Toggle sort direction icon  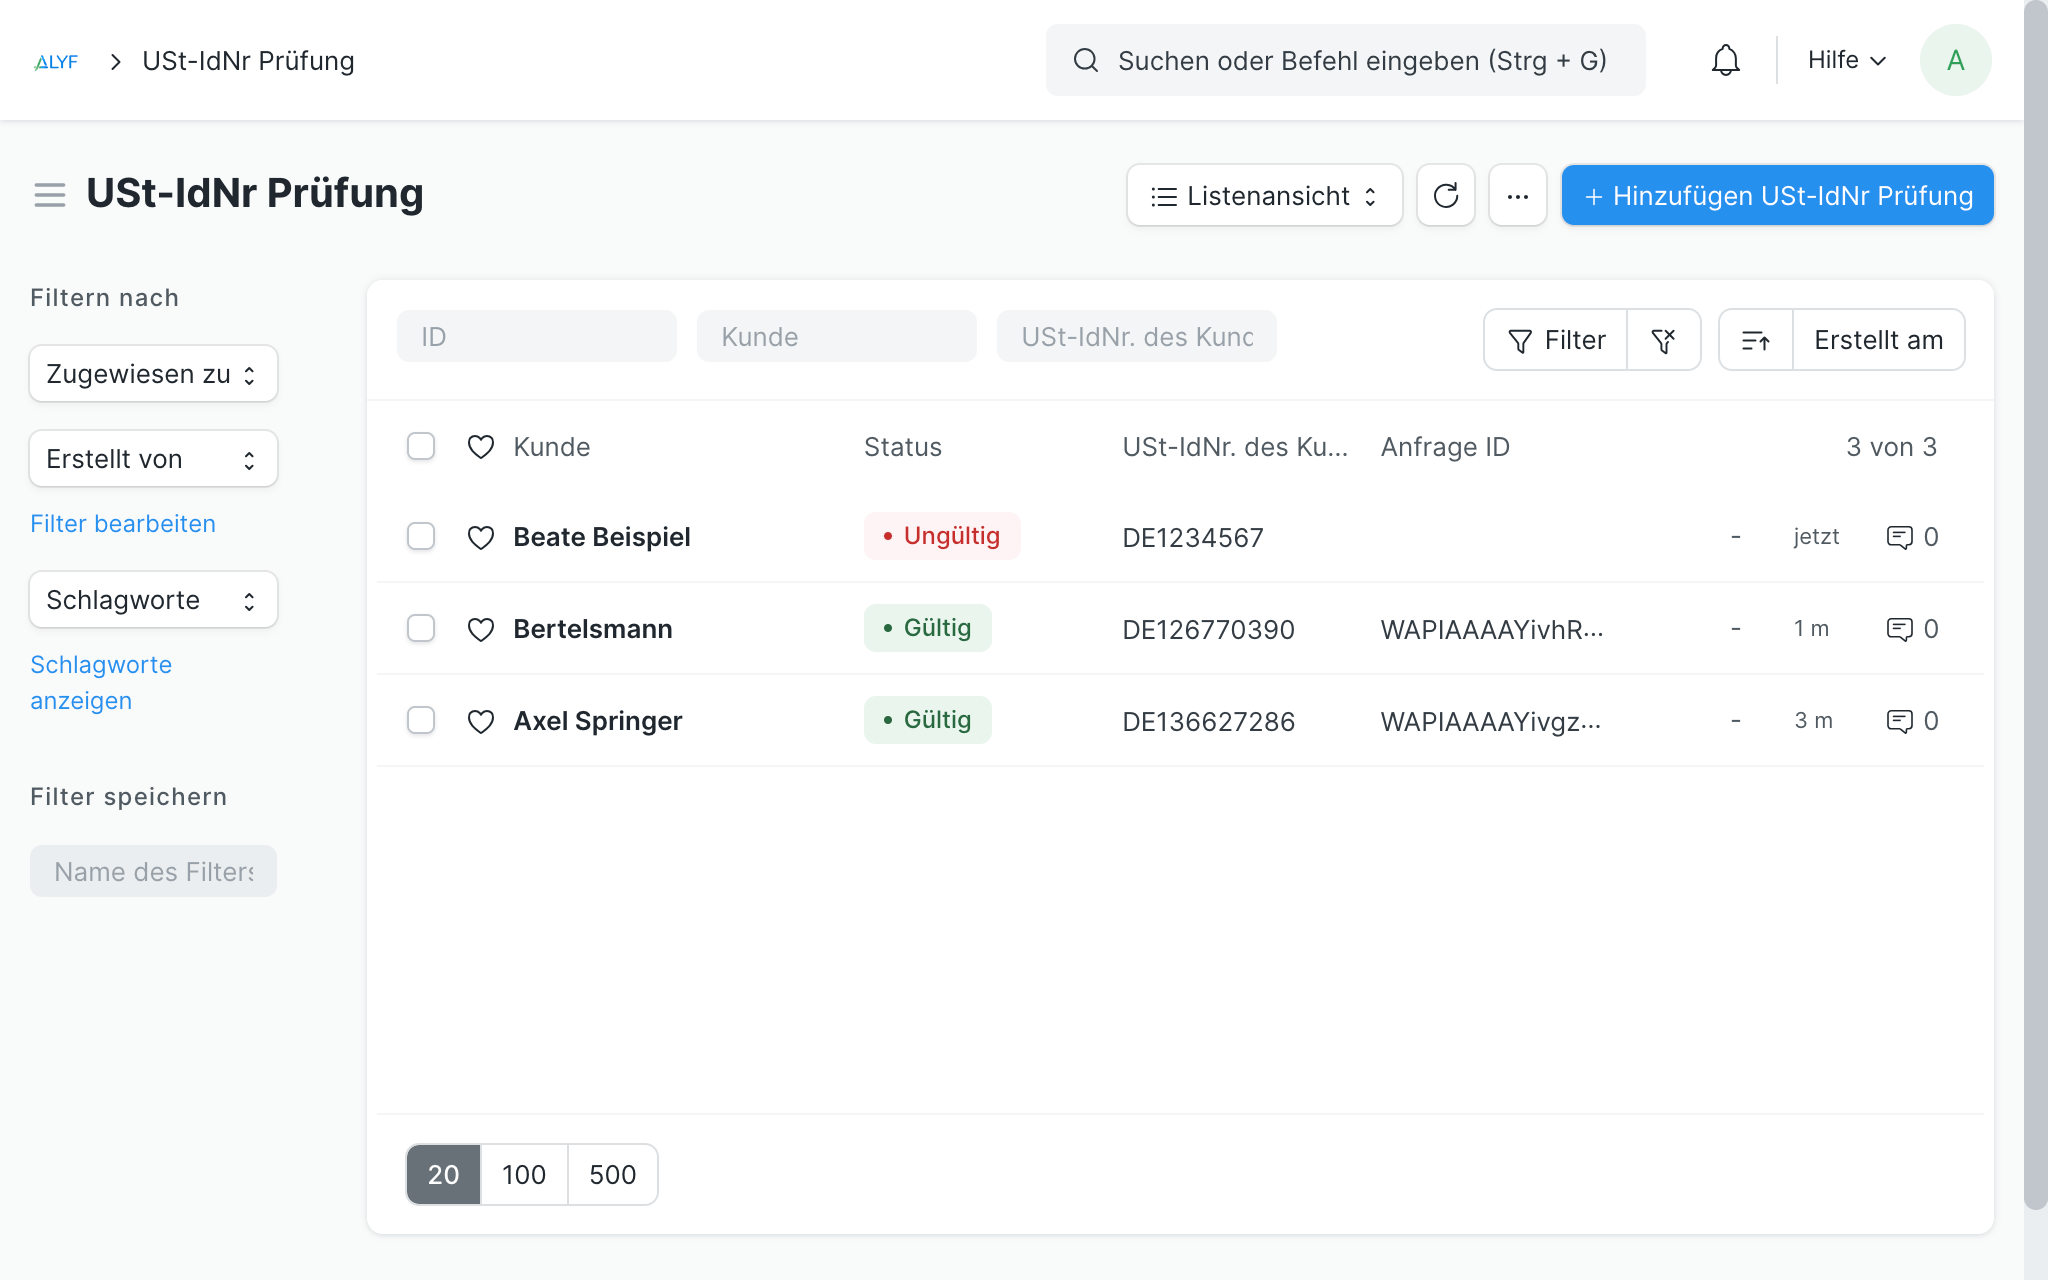click(x=1756, y=341)
